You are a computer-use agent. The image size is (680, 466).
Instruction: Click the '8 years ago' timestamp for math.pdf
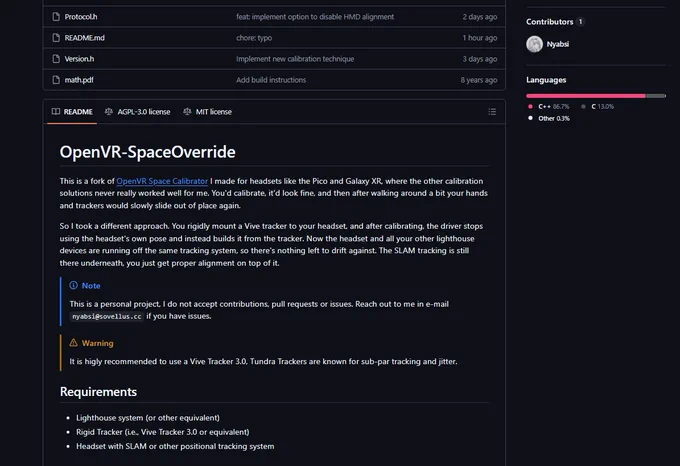click(479, 80)
